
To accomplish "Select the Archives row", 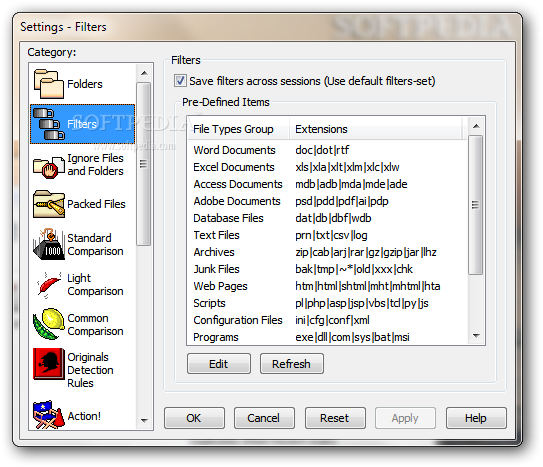I will coord(327,252).
